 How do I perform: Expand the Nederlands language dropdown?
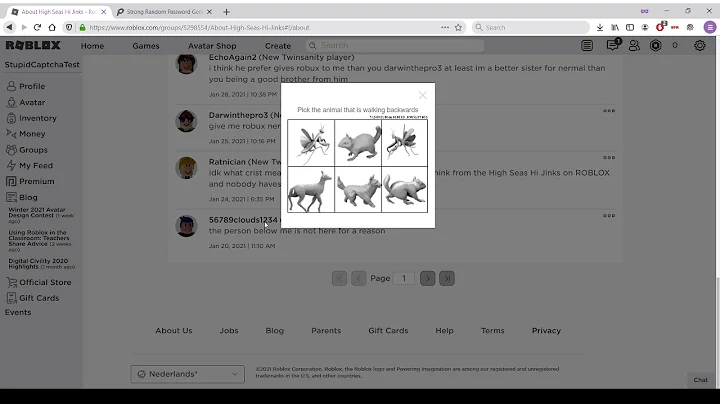tap(187, 374)
